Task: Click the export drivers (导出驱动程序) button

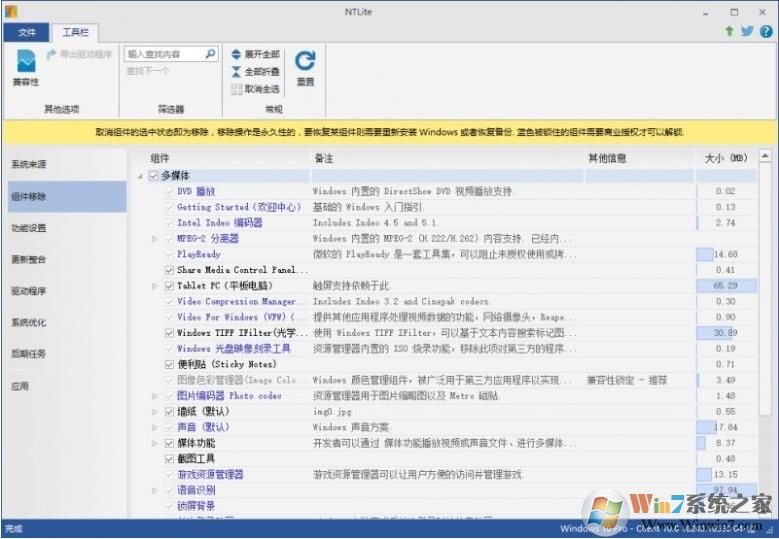Action: (79, 54)
